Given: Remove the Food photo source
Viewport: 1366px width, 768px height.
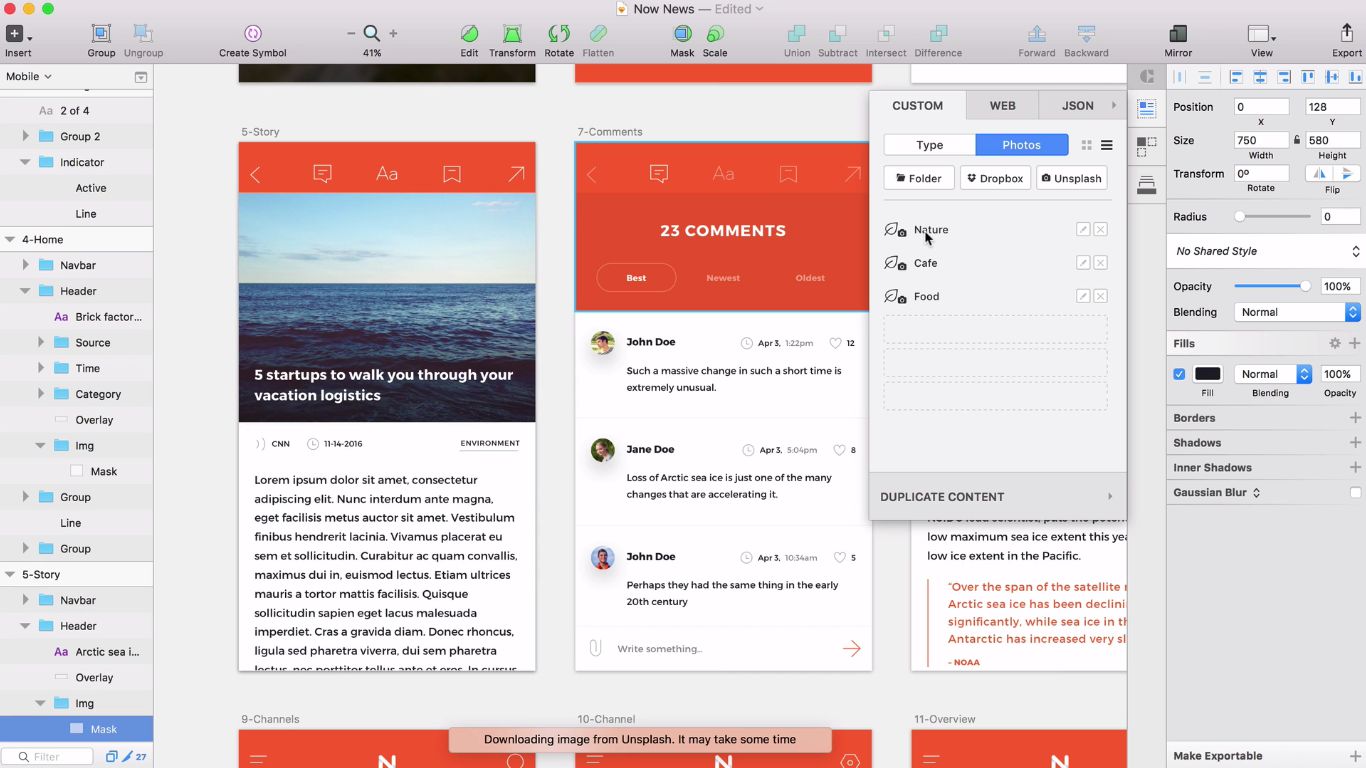Looking at the screenshot, I should coord(1100,296).
